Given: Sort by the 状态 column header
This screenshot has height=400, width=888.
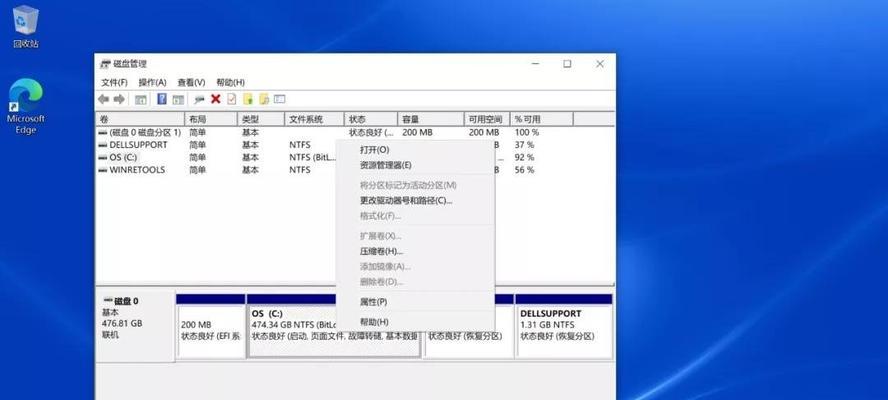Looking at the screenshot, I should pyautogui.click(x=371, y=120).
